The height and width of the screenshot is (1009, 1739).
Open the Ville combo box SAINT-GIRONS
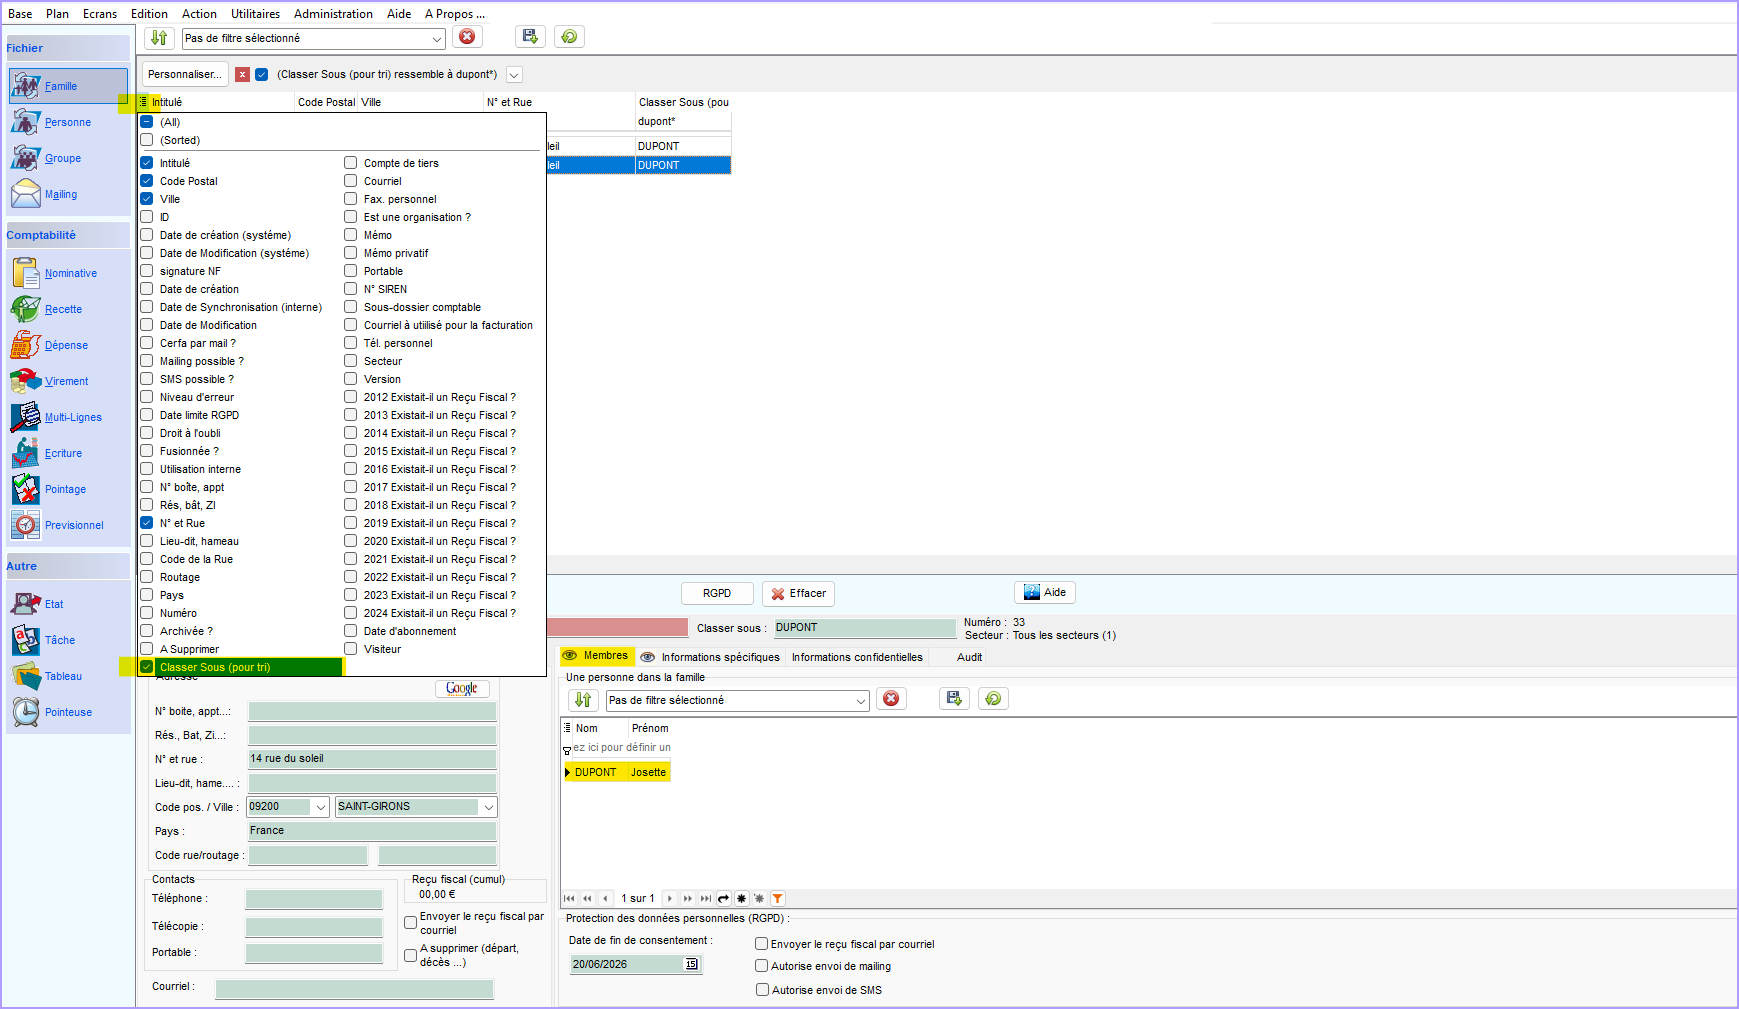pos(488,807)
